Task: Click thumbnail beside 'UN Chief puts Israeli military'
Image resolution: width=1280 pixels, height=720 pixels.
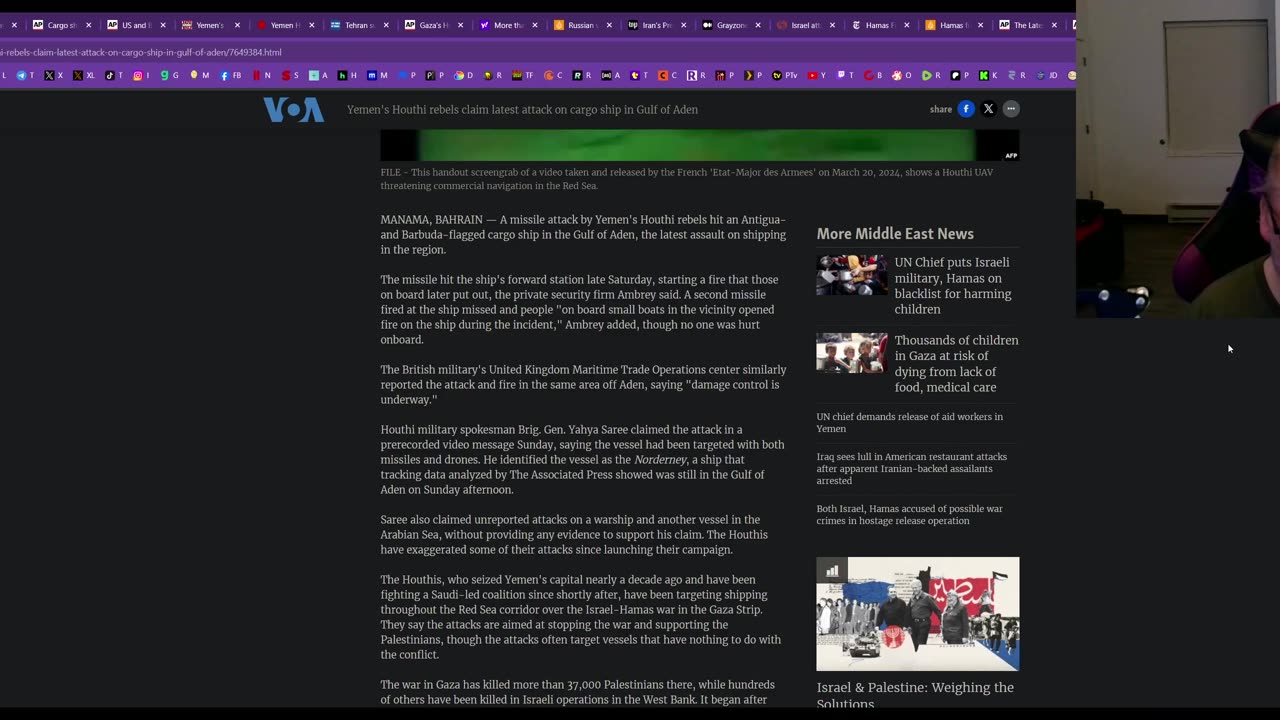Action: [851, 275]
